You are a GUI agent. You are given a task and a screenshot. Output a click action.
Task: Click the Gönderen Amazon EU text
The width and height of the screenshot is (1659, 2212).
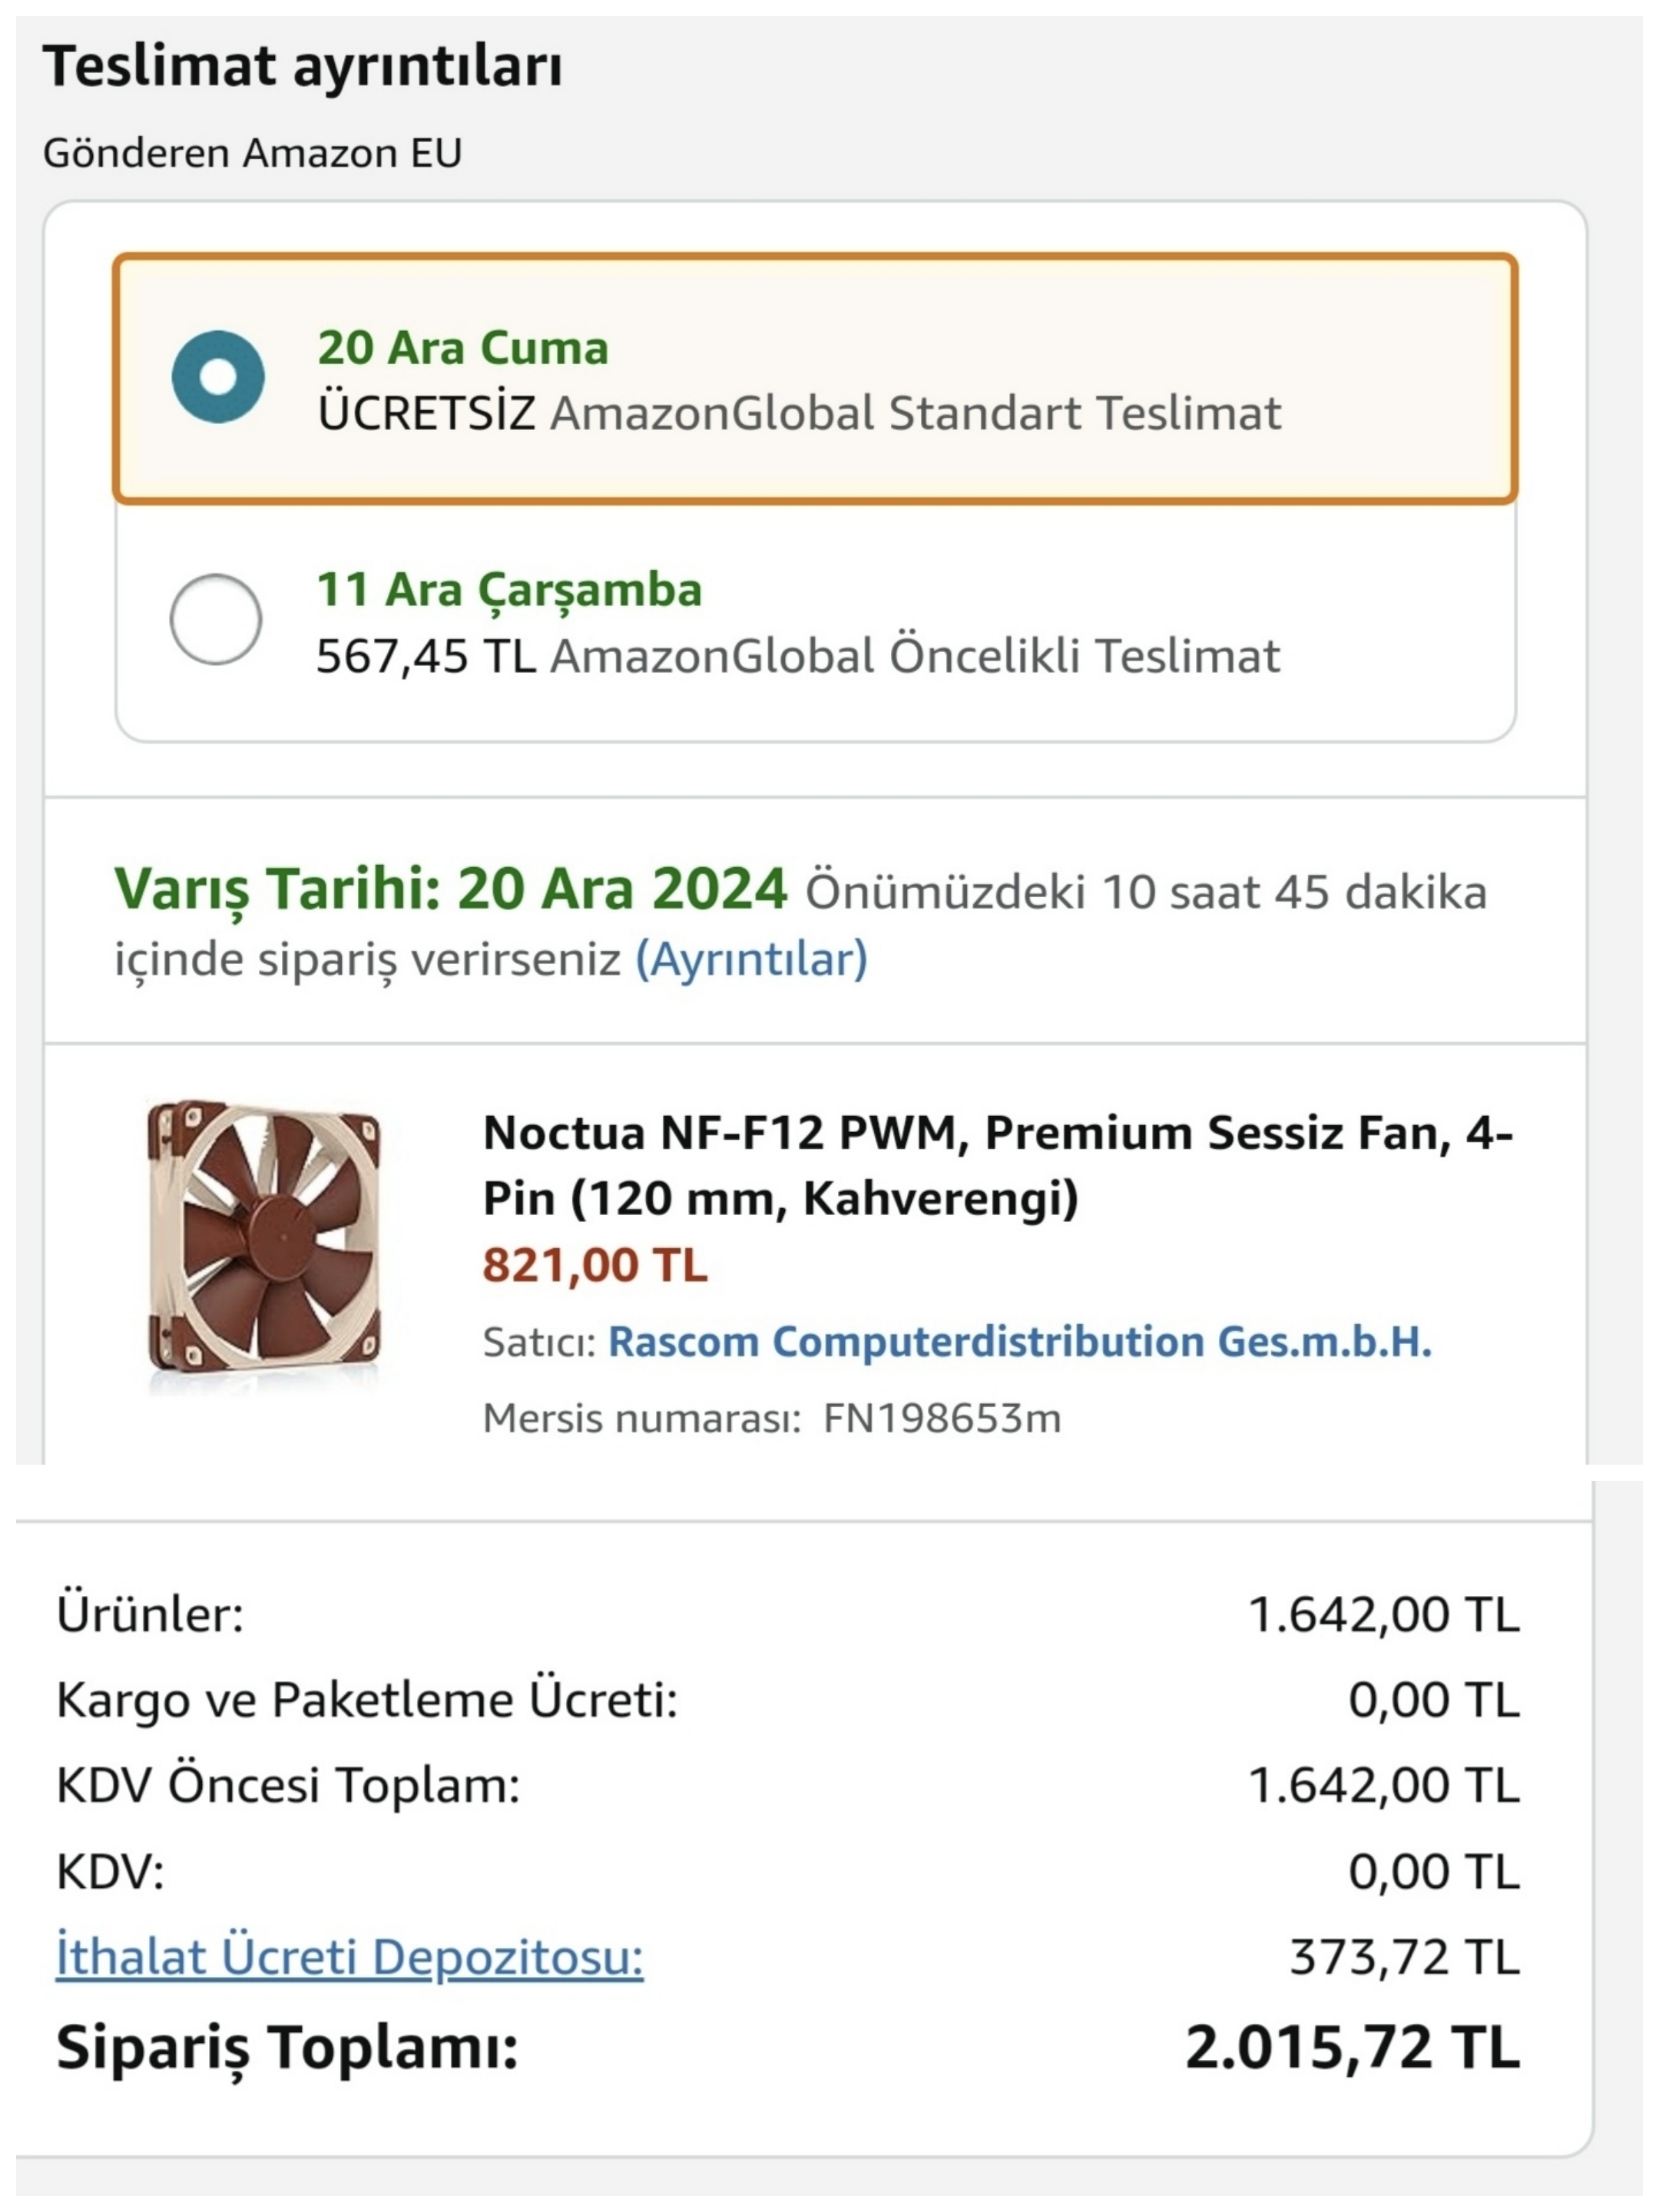[x=252, y=153]
